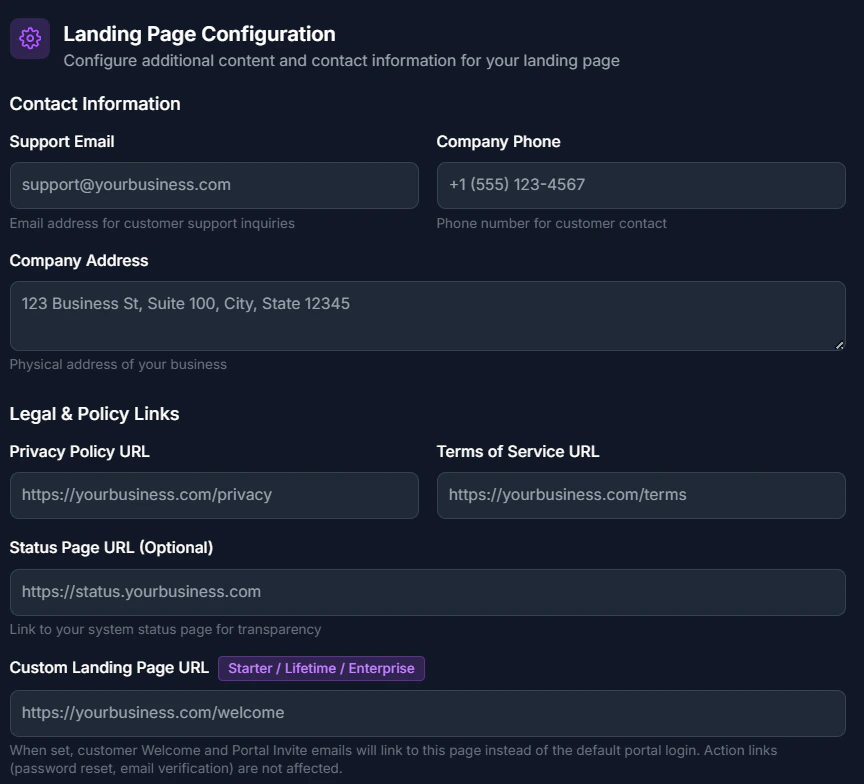864x784 pixels.
Task: Click the Welcome and Portal Invite helper text
Action: click(394, 750)
